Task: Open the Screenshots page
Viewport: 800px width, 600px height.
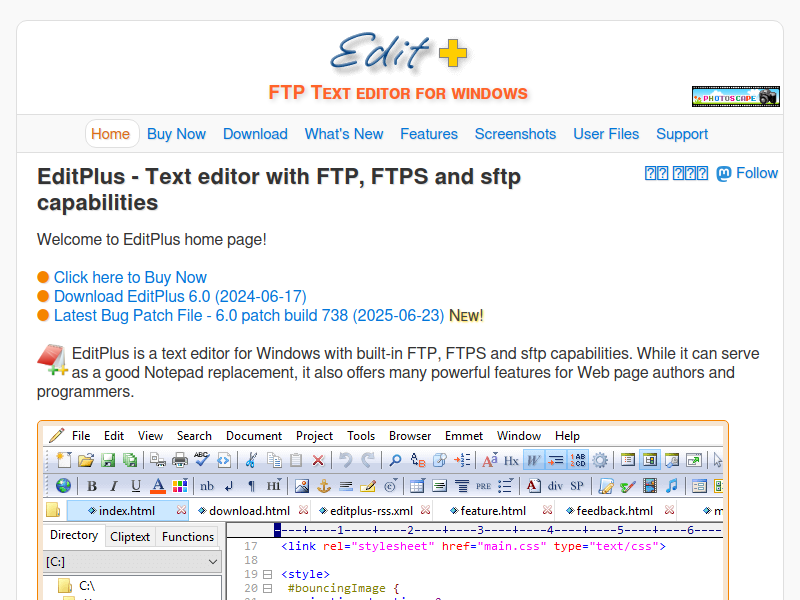Action: 515,134
